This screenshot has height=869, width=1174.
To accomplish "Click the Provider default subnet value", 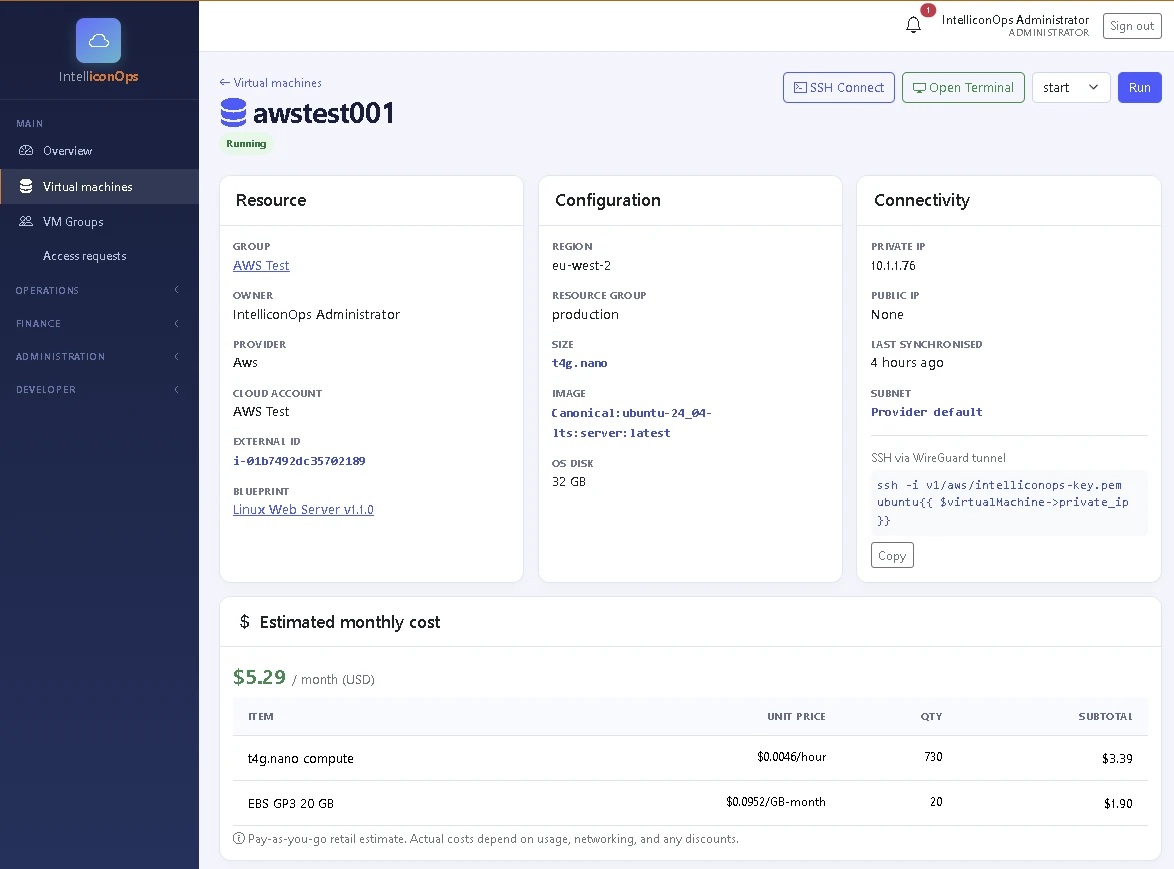I will pyautogui.click(x=926, y=412).
